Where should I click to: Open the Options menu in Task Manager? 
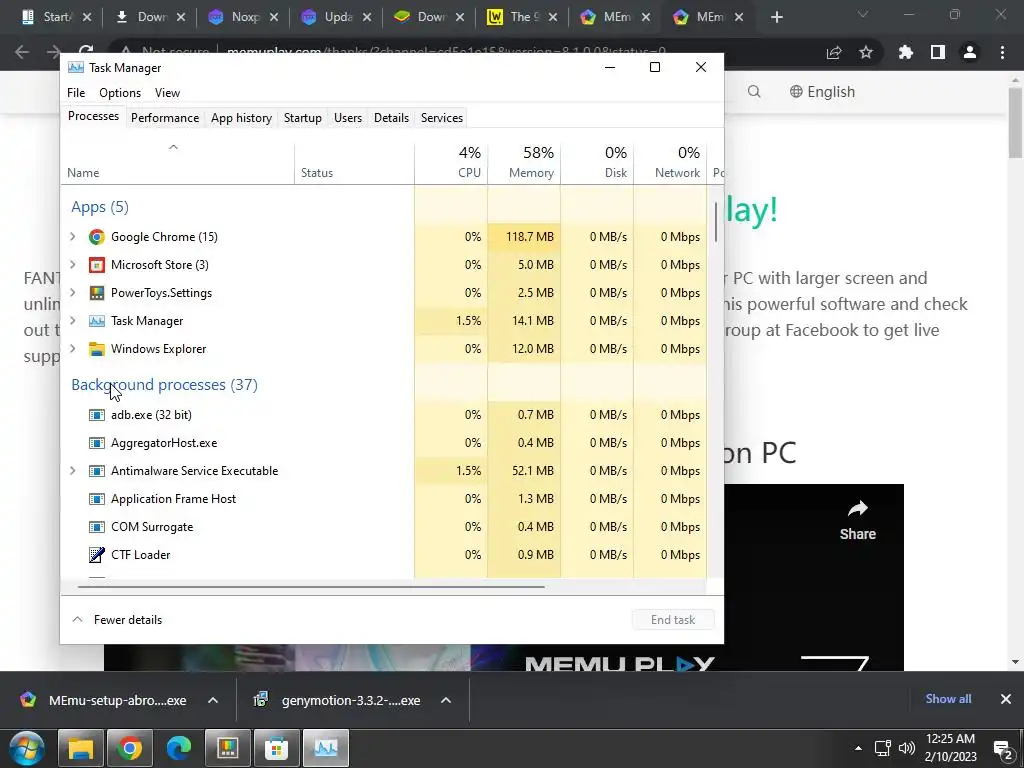coord(120,93)
